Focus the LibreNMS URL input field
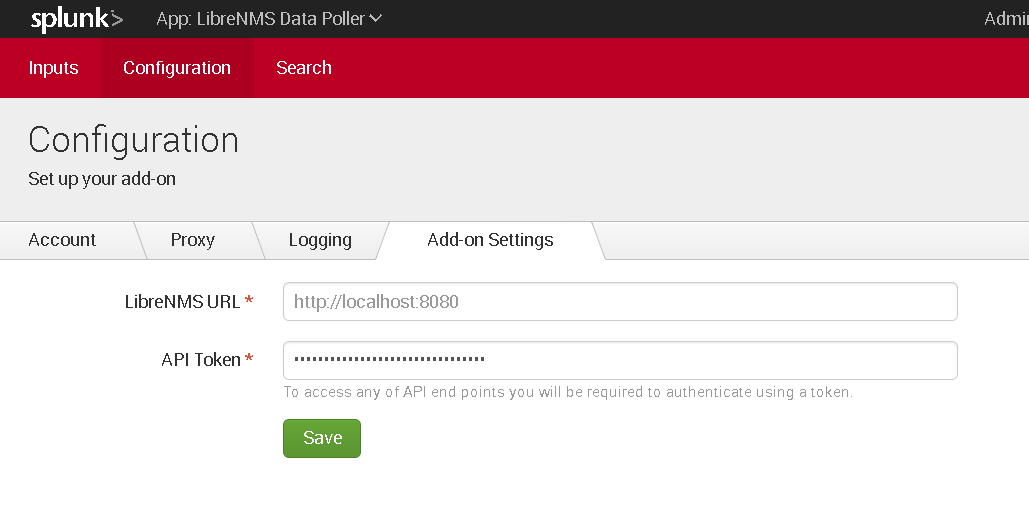Image resolution: width=1029 pixels, height=506 pixels. point(620,302)
